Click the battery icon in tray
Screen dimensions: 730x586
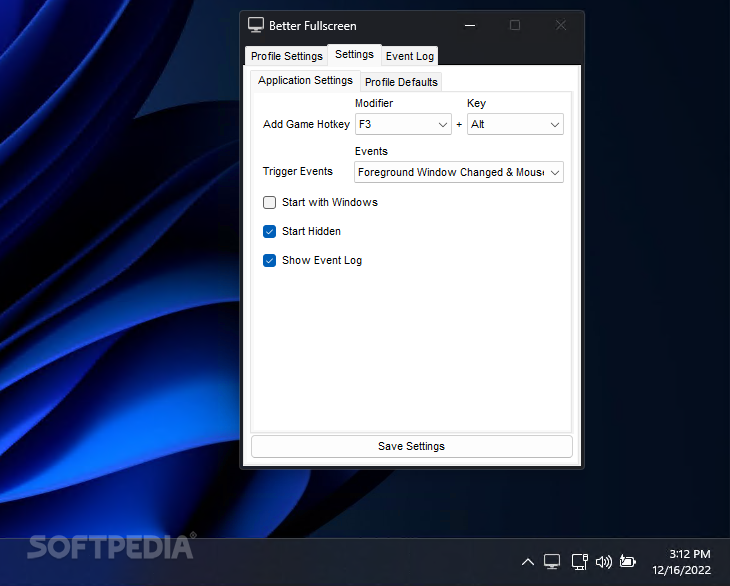click(x=628, y=562)
